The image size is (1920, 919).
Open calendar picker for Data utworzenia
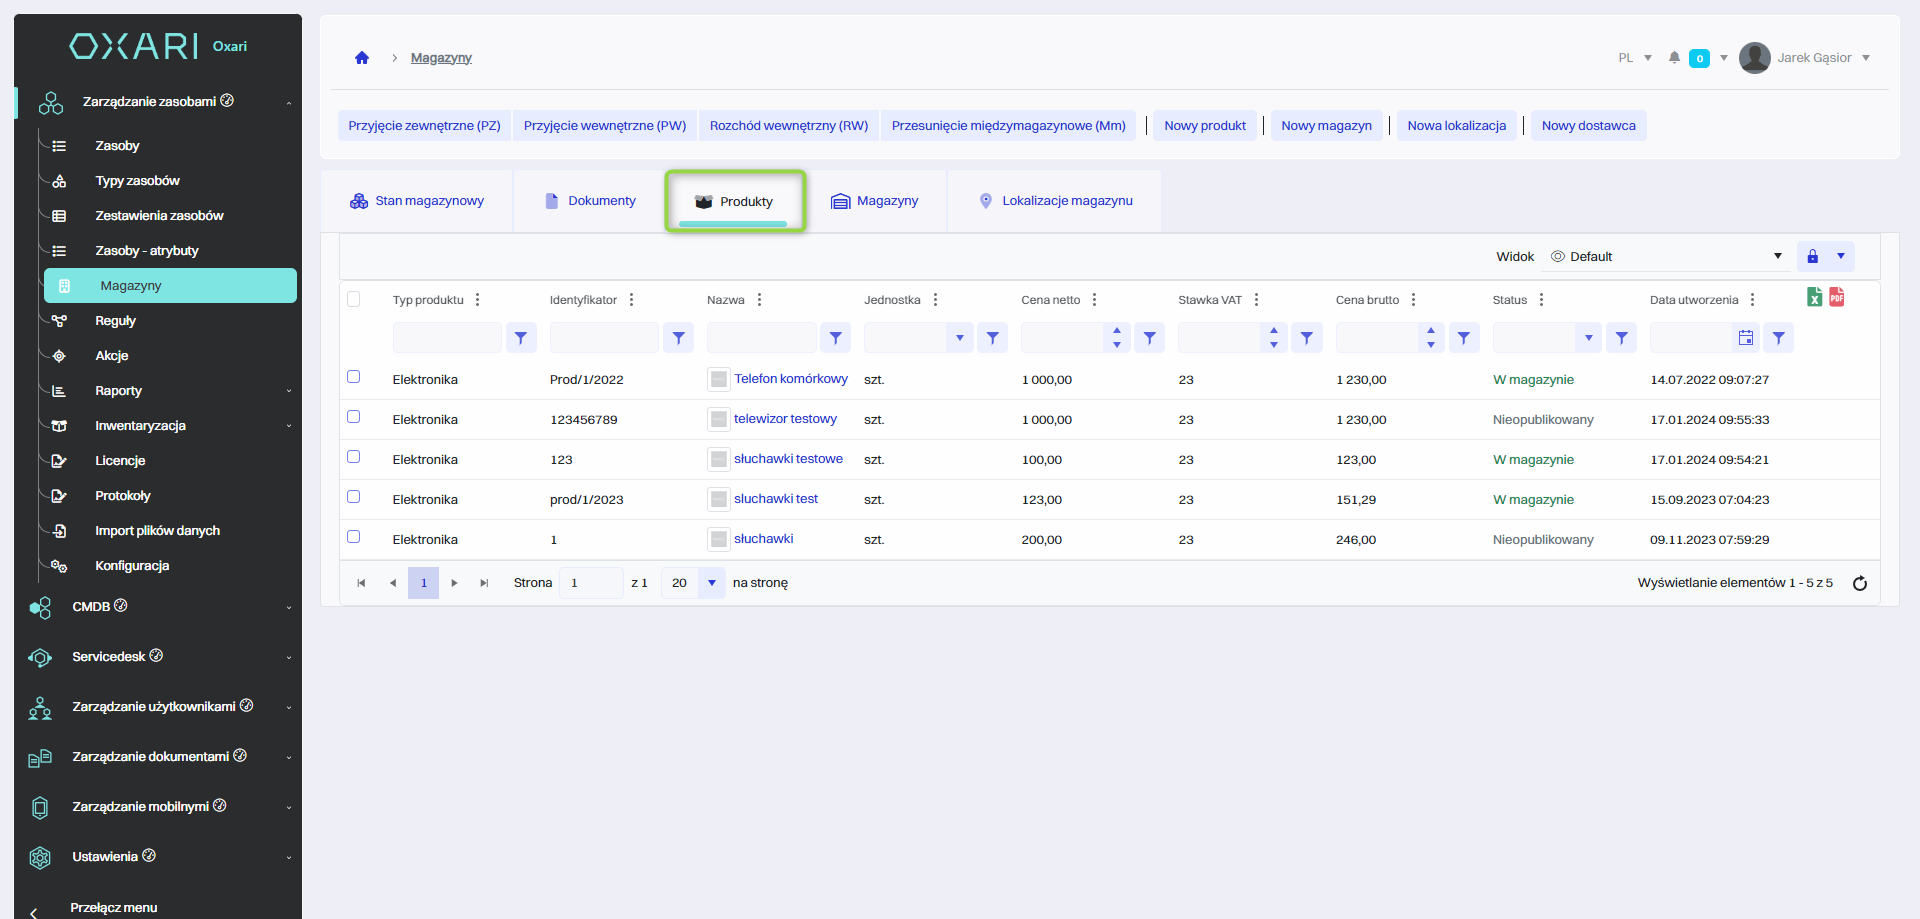click(x=1746, y=338)
